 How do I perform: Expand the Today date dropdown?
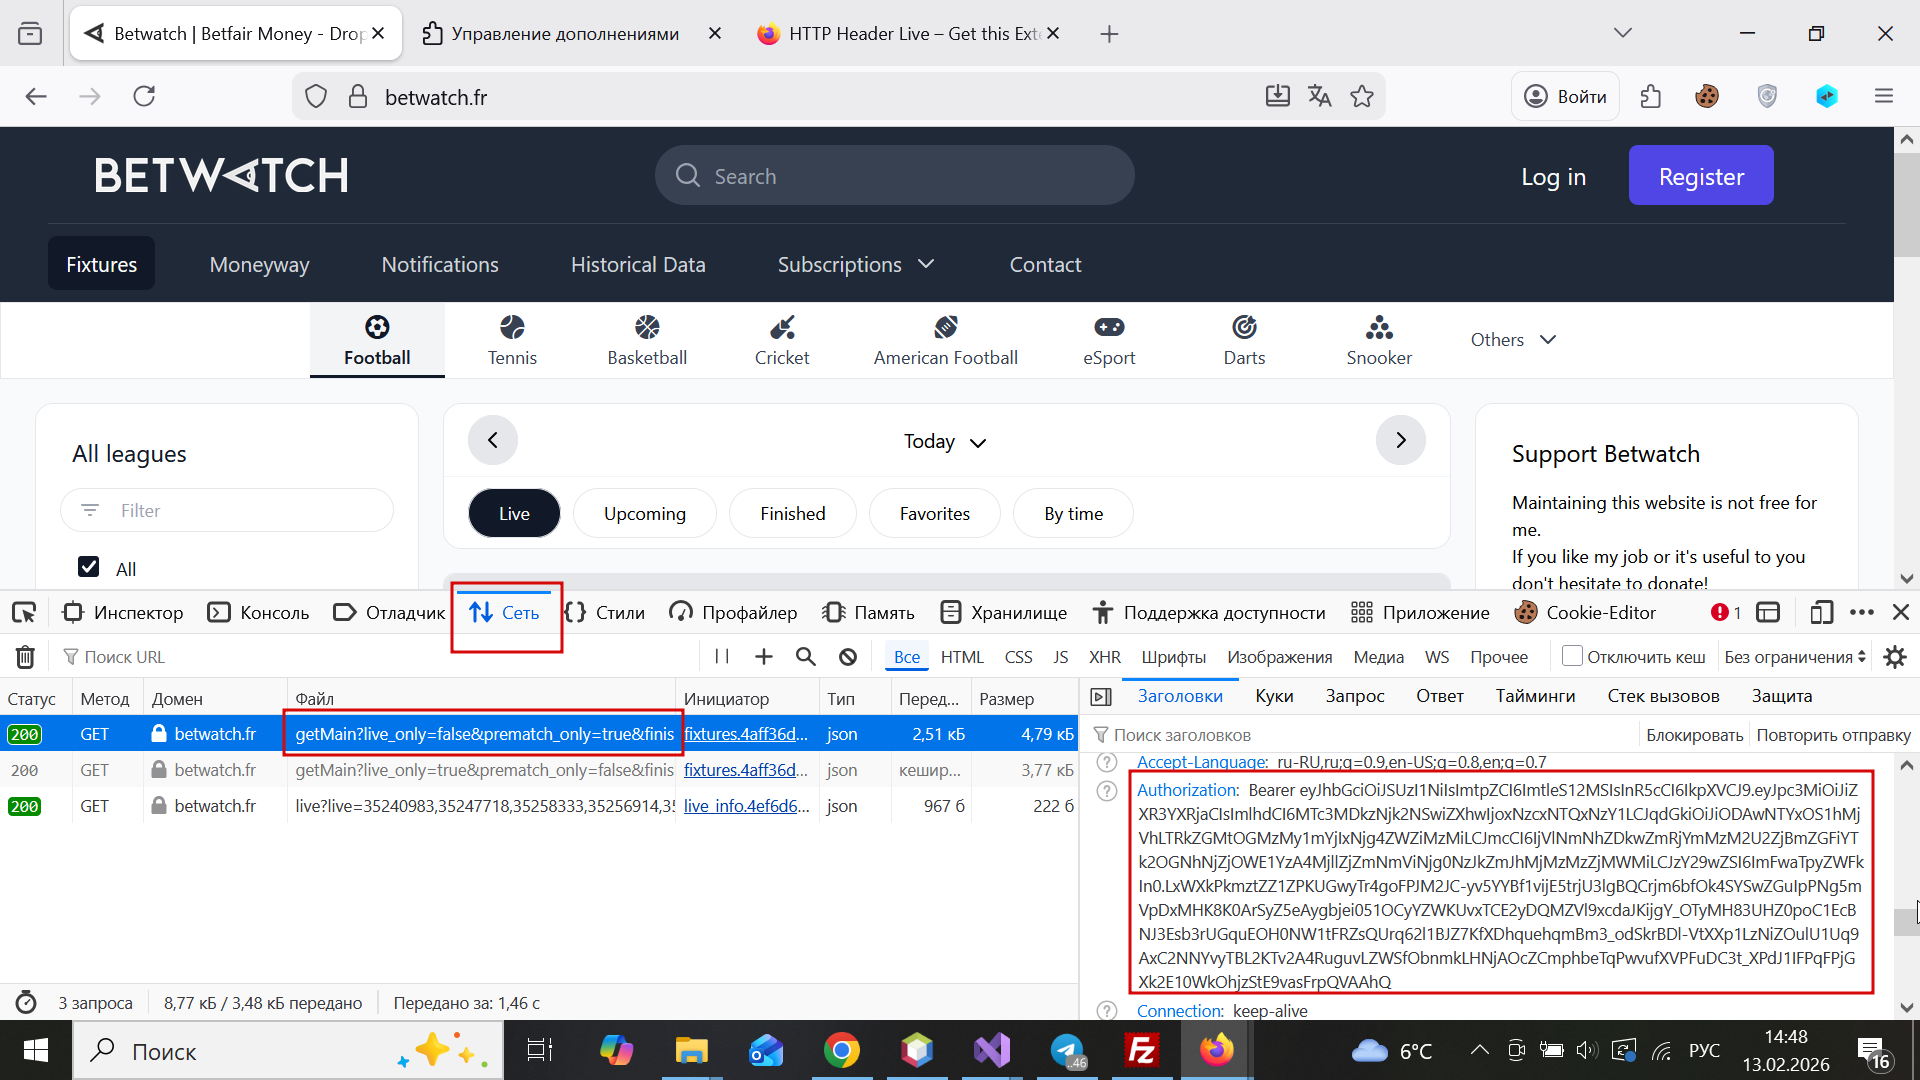[x=944, y=441]
